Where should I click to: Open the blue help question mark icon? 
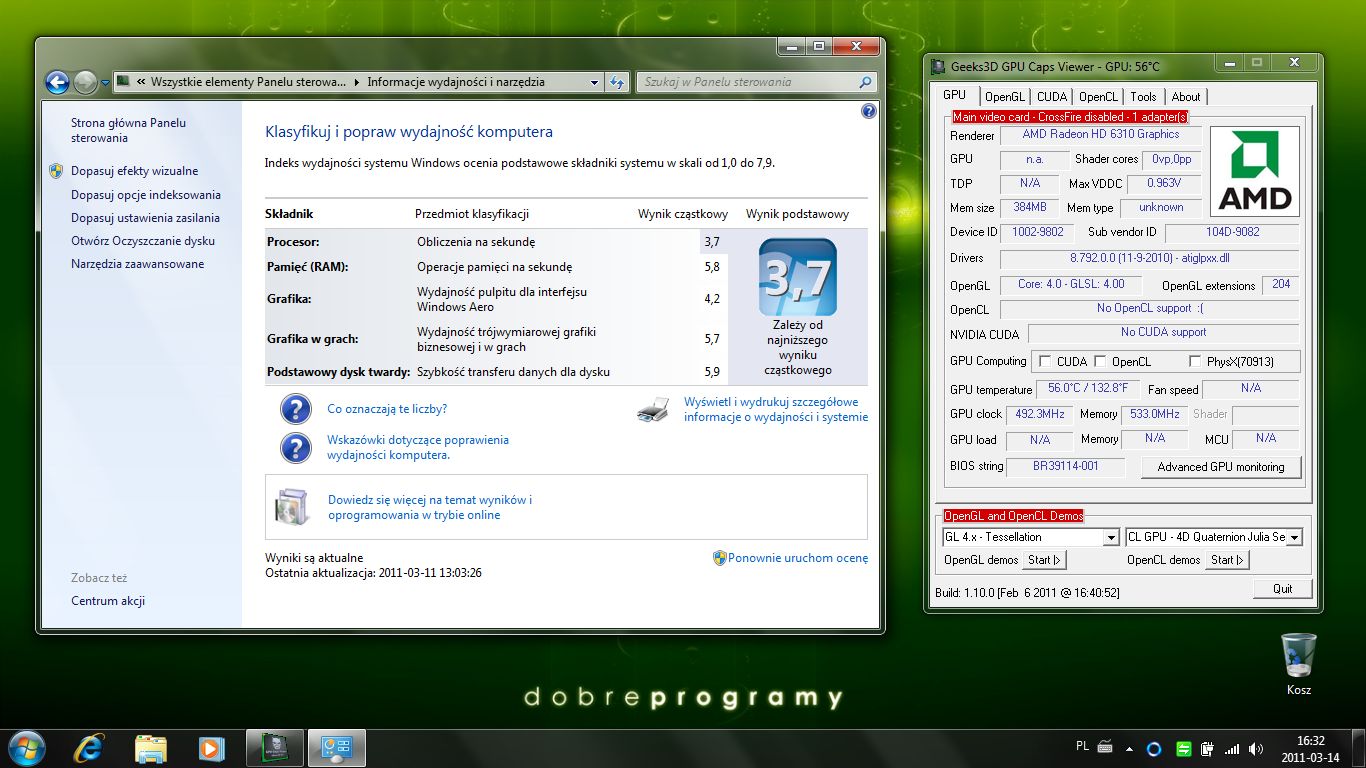click(868, 111)
